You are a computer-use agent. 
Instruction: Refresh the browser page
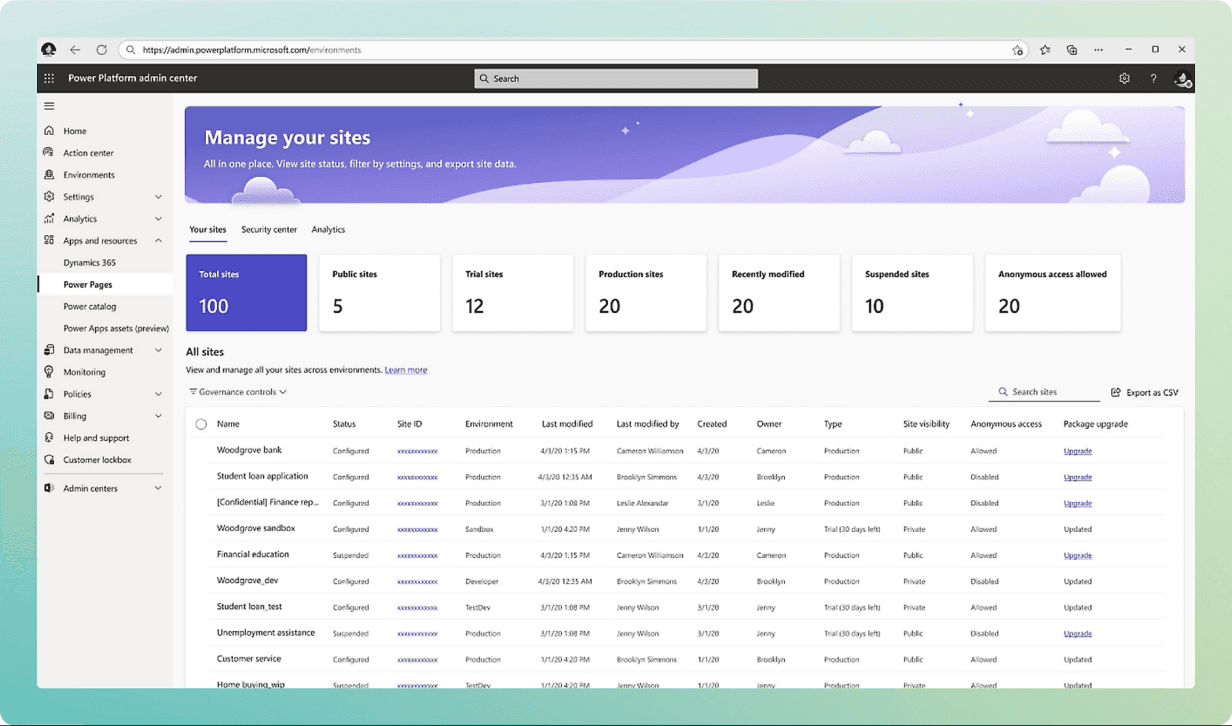pyautogui.click(x=101, y=50)
